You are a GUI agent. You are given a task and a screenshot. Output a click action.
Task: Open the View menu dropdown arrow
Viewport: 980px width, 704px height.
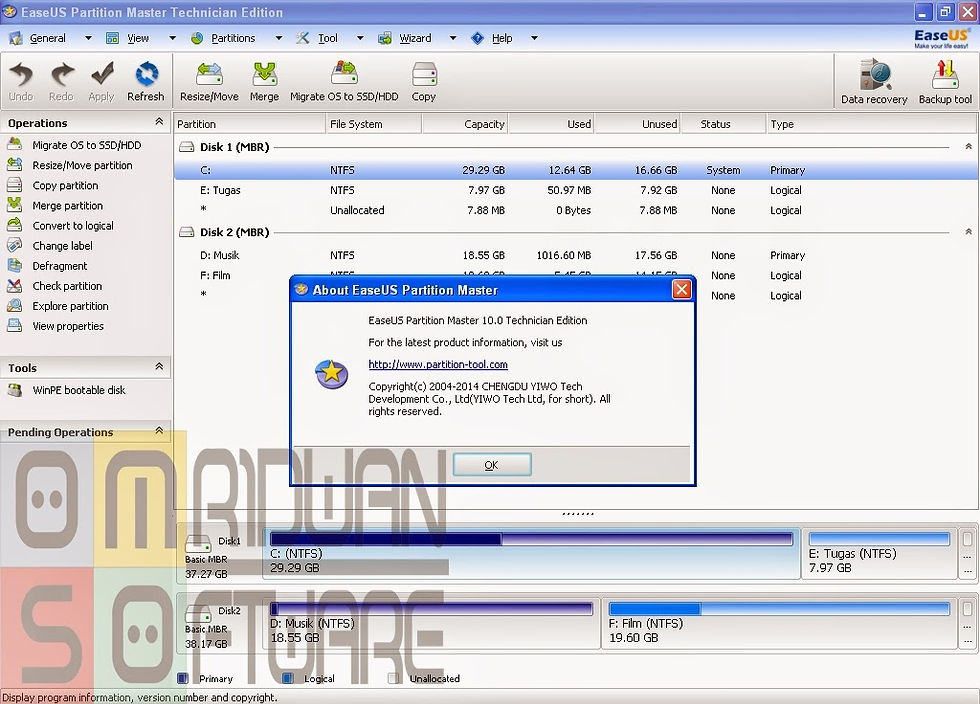pos(172,38)
